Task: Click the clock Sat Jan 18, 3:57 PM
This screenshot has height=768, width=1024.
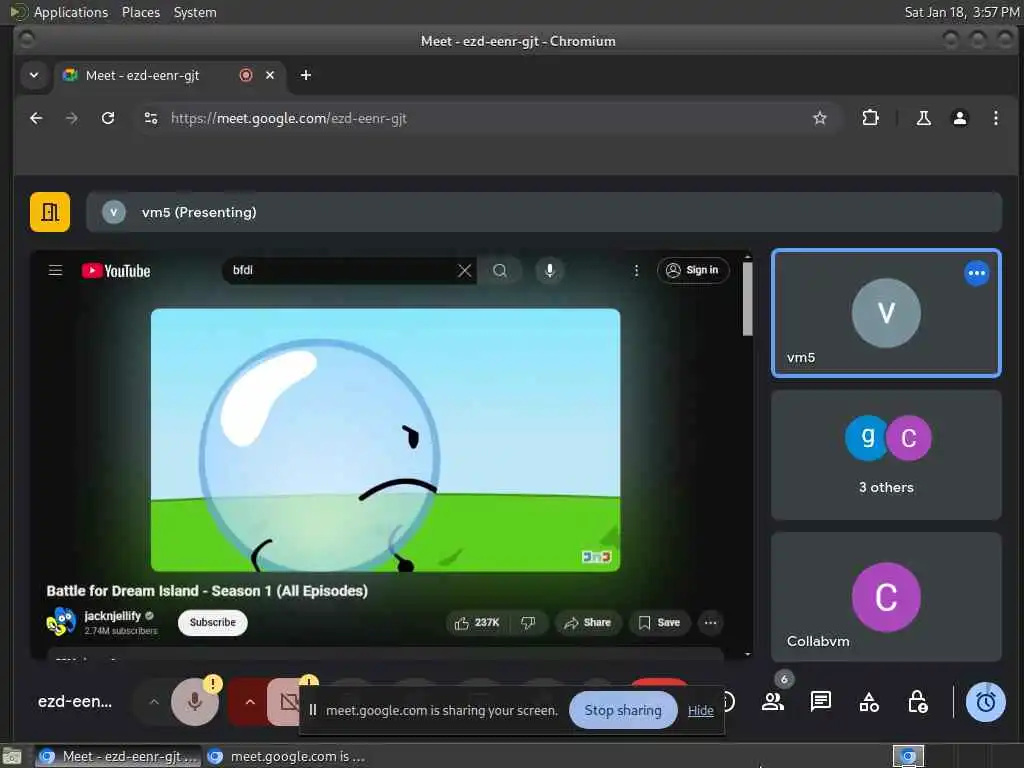Action: click(x=961, y=12)
